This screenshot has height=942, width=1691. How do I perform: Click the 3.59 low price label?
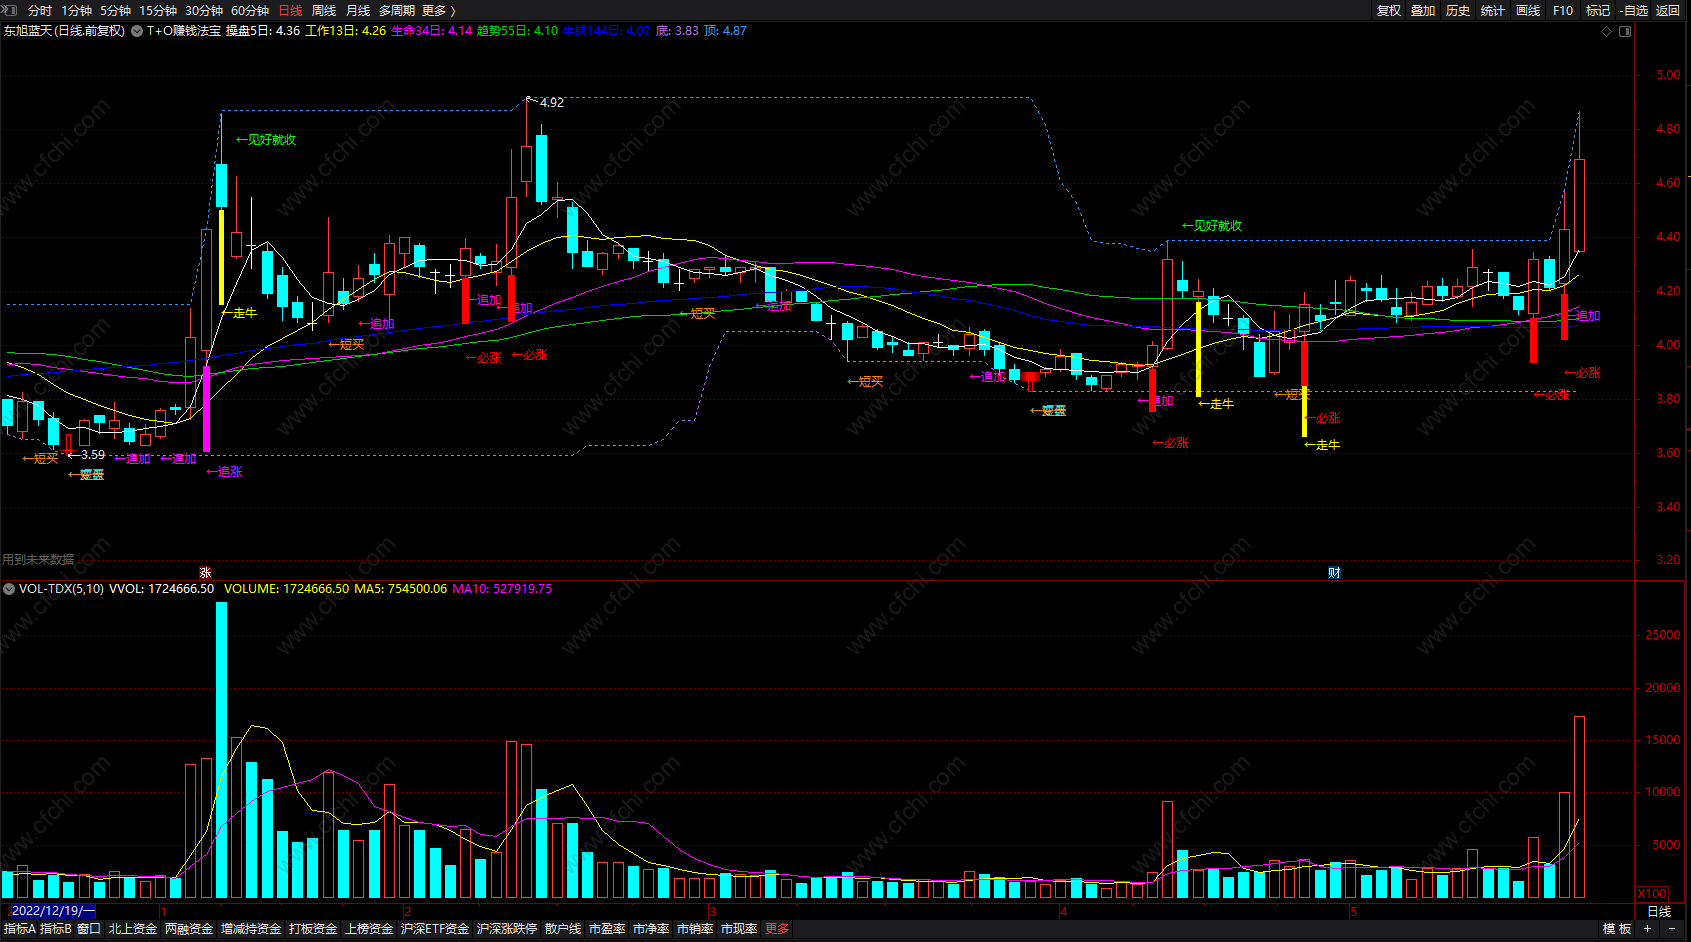pos(93,455)
